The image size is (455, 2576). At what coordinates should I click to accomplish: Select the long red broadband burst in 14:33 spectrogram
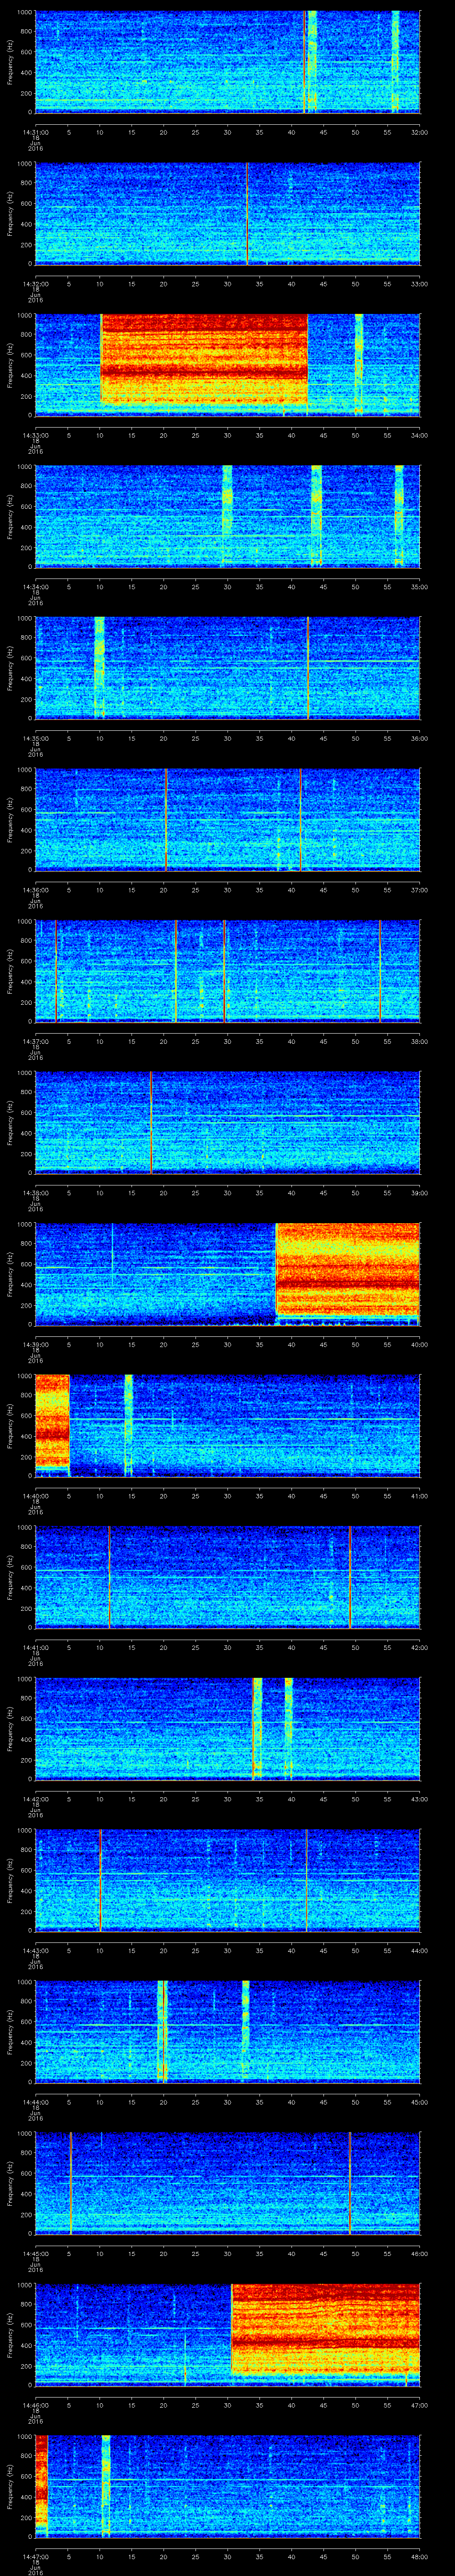click(204, 360)
